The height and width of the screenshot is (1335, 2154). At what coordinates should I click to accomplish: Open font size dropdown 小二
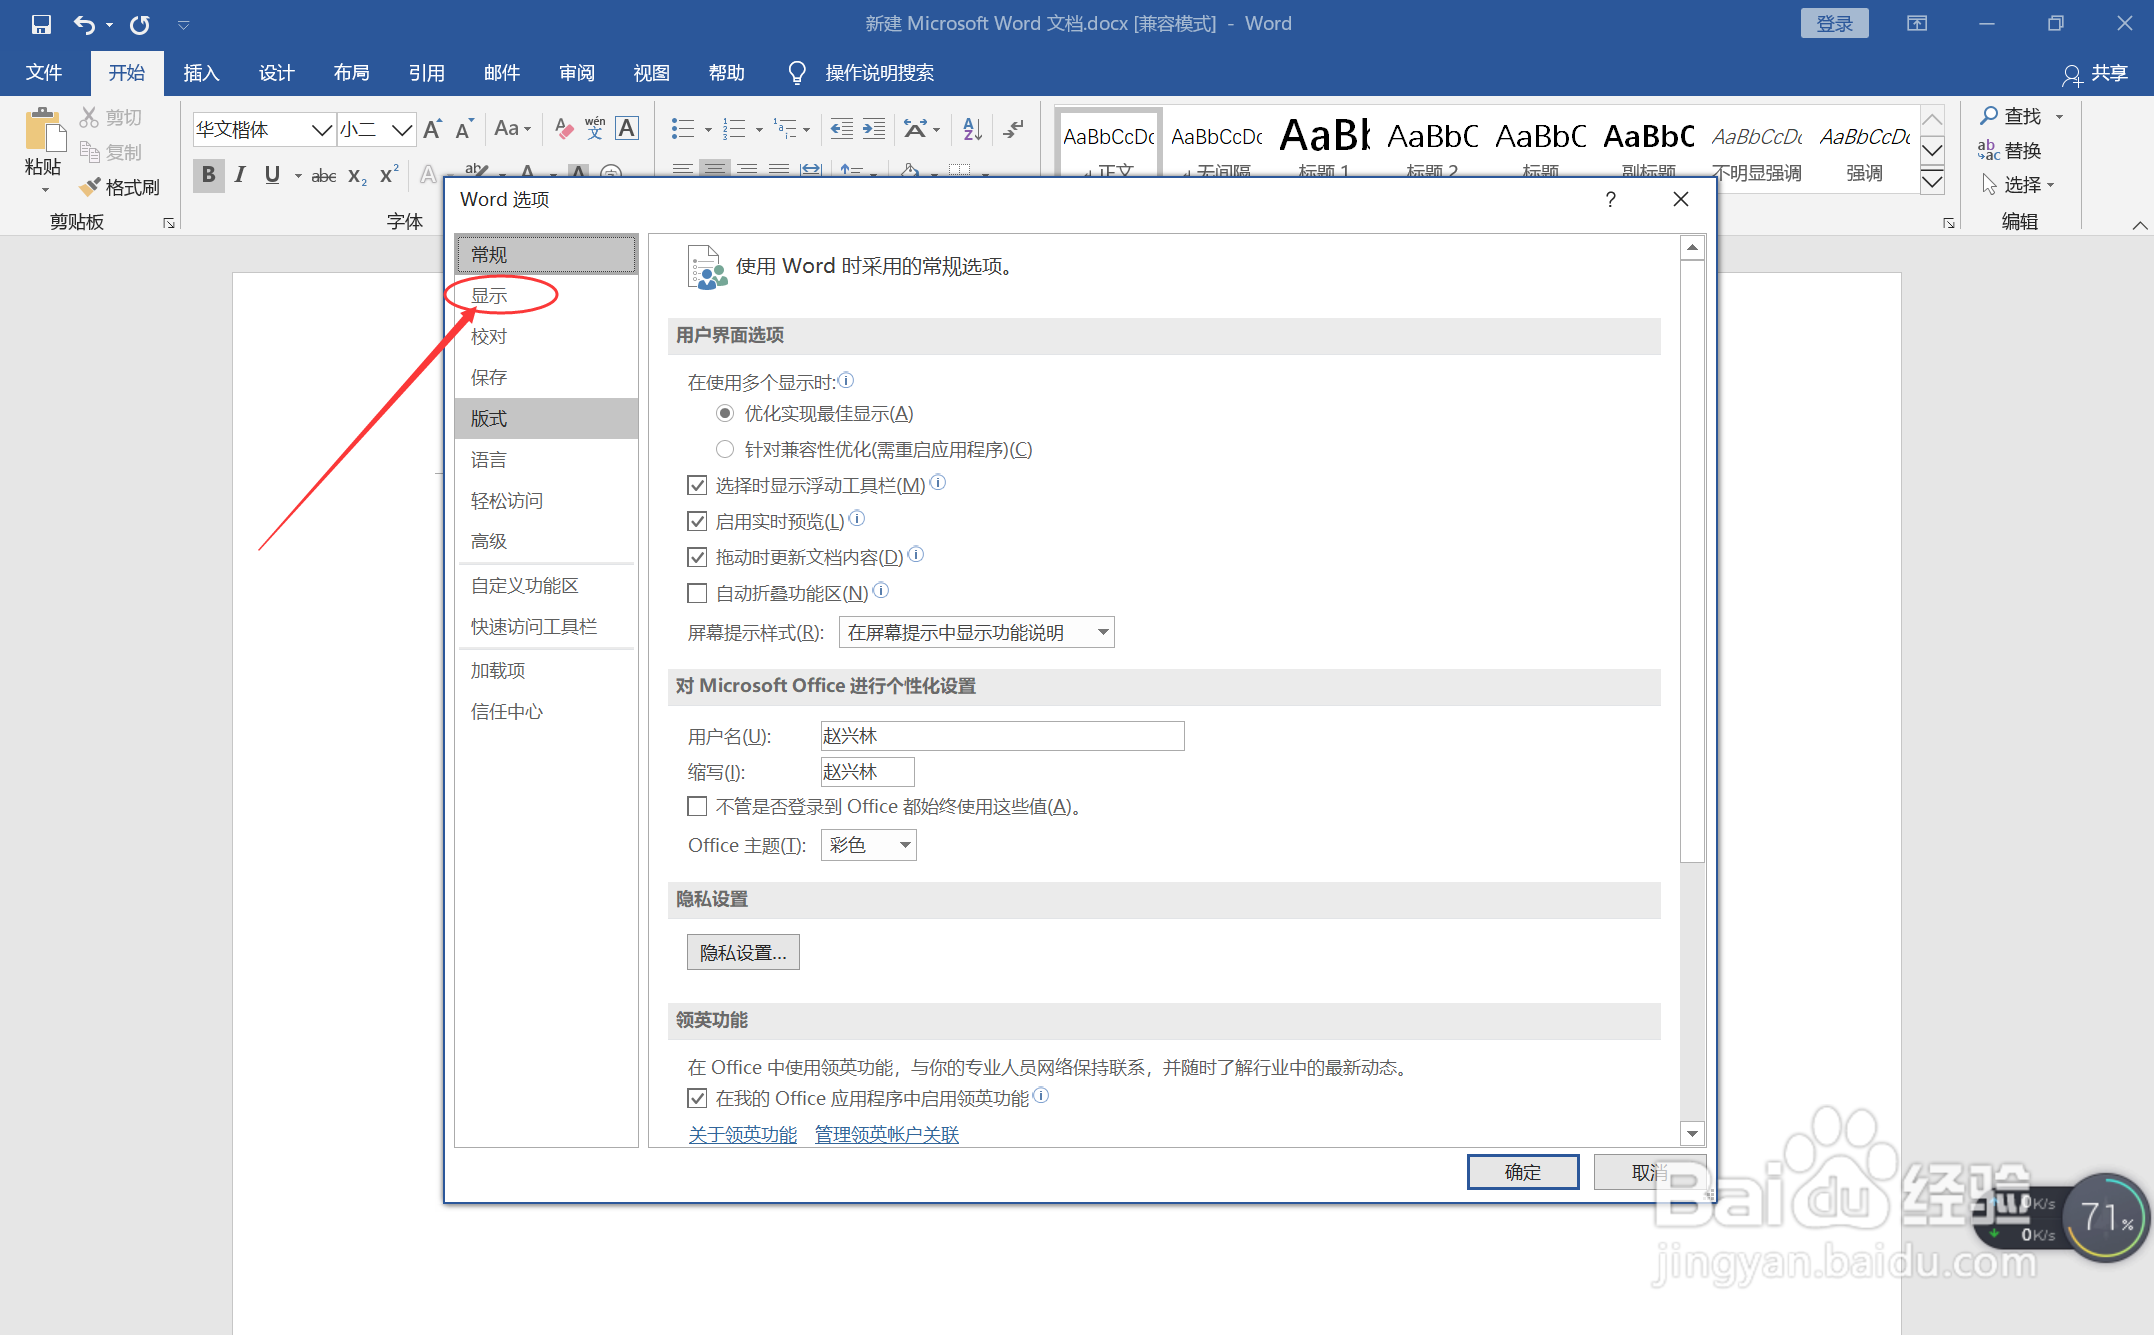tap(402, 130)
